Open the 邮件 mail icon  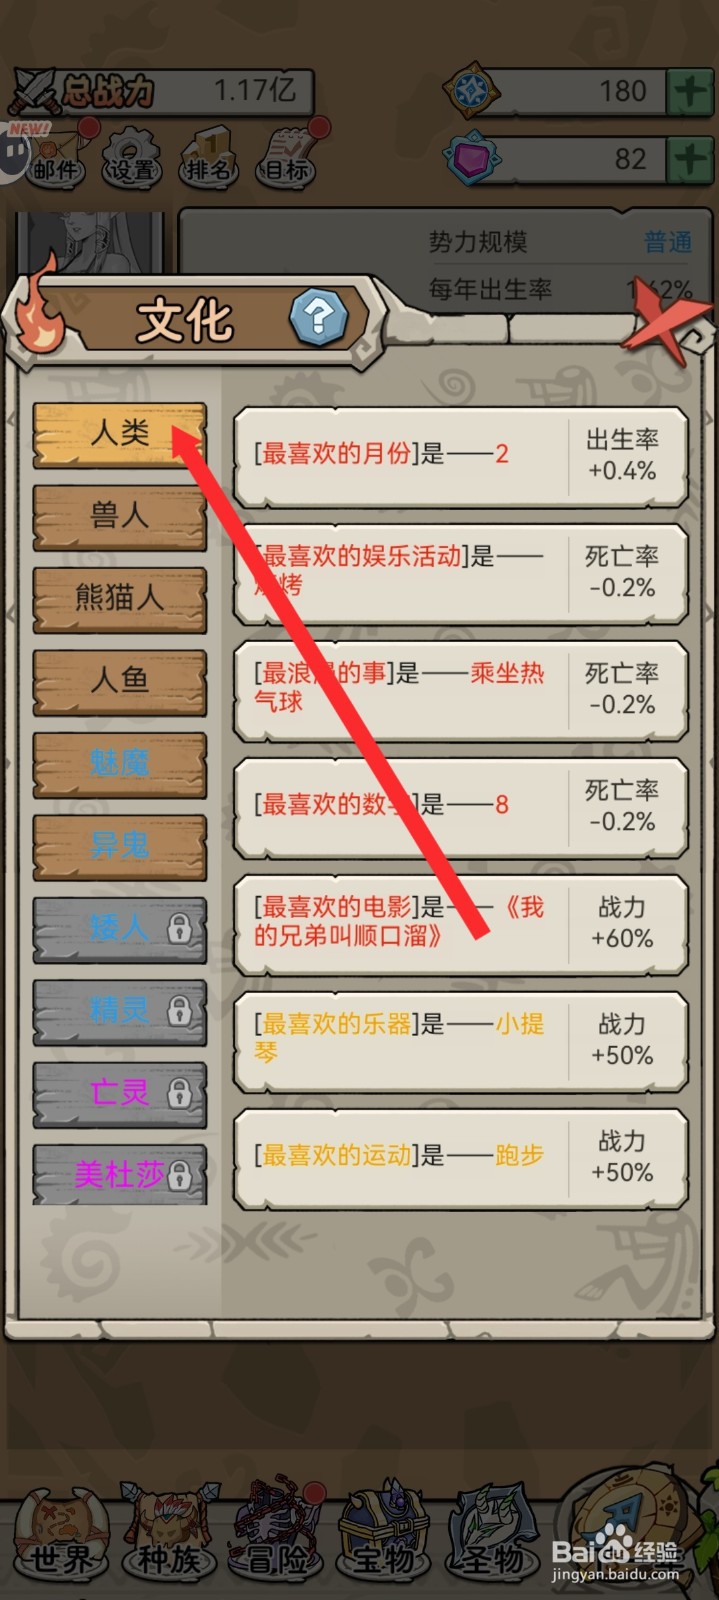coord(55,154)
